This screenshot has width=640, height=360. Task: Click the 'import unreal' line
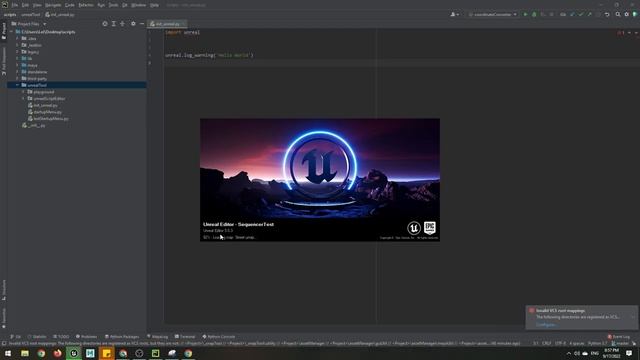pos(182,32)
